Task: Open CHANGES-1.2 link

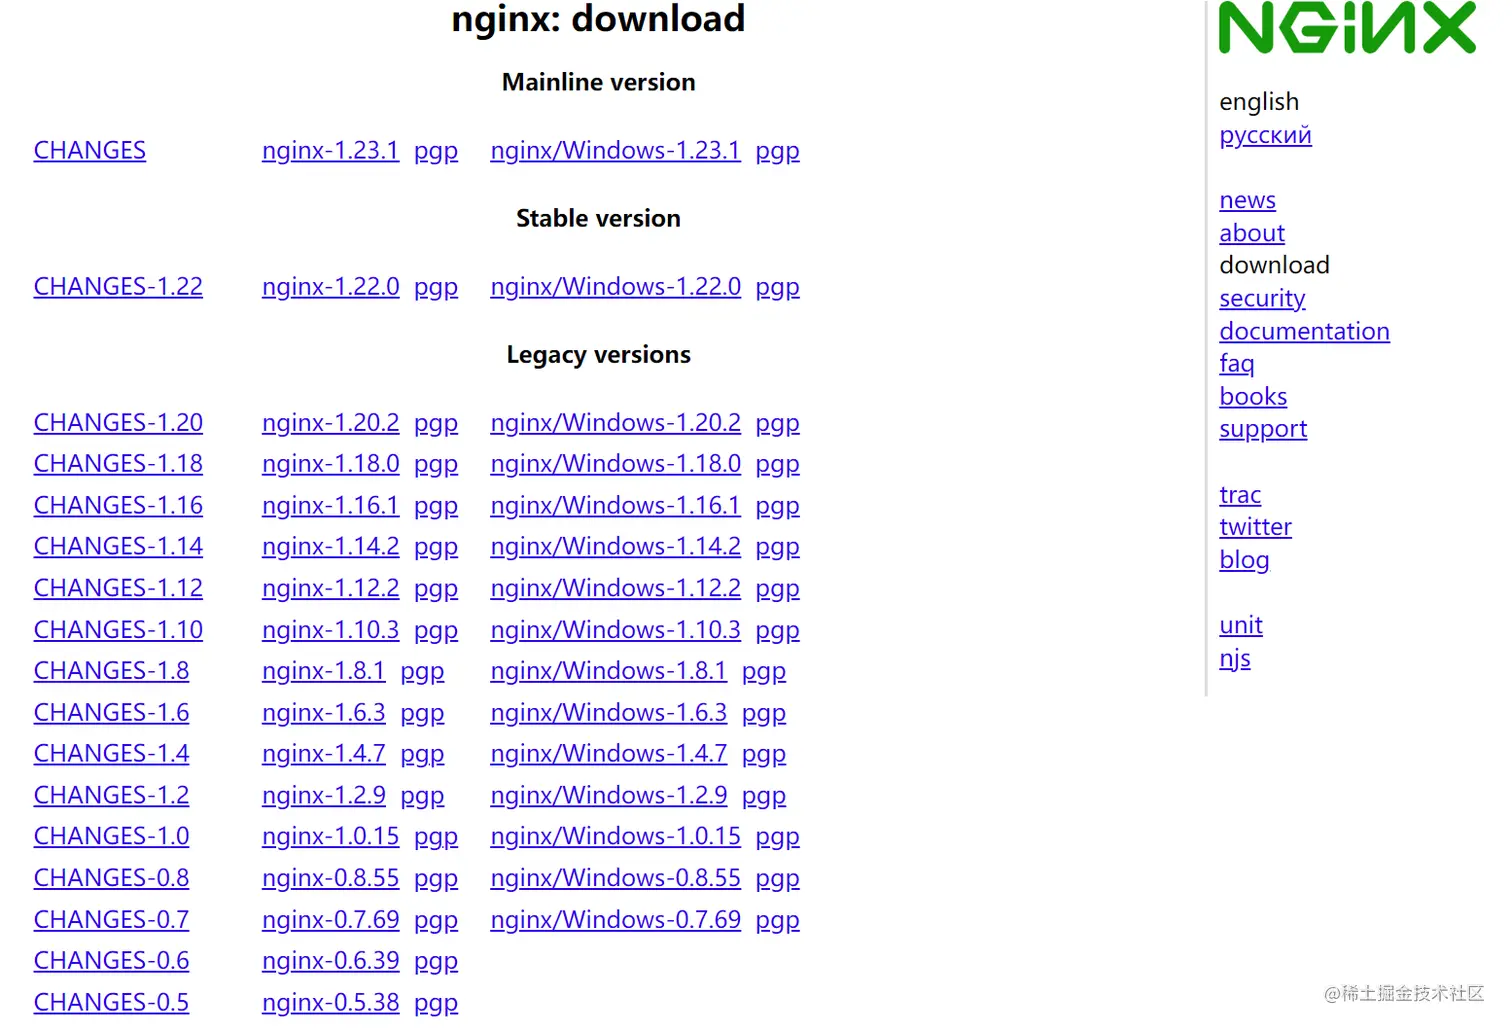Action: pyautogui.click(x=111, y=796)
